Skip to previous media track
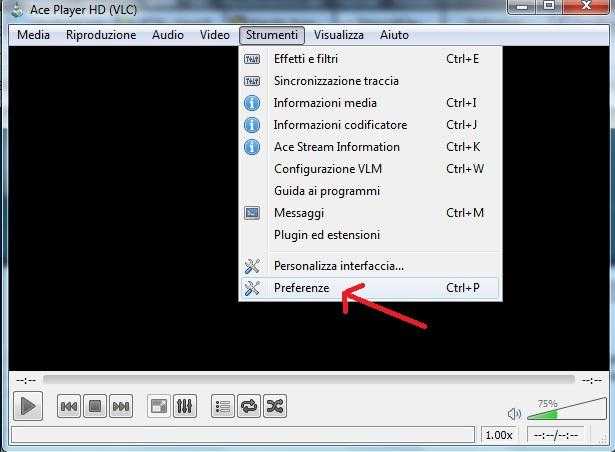 69,406
